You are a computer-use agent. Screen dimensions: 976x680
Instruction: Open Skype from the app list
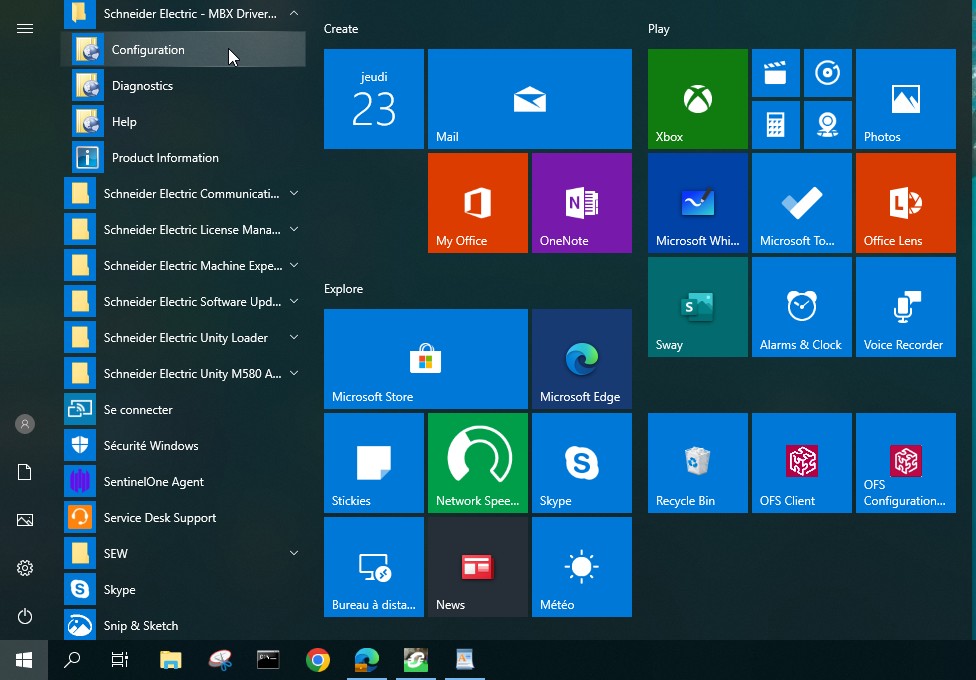[x=184, y=590]
